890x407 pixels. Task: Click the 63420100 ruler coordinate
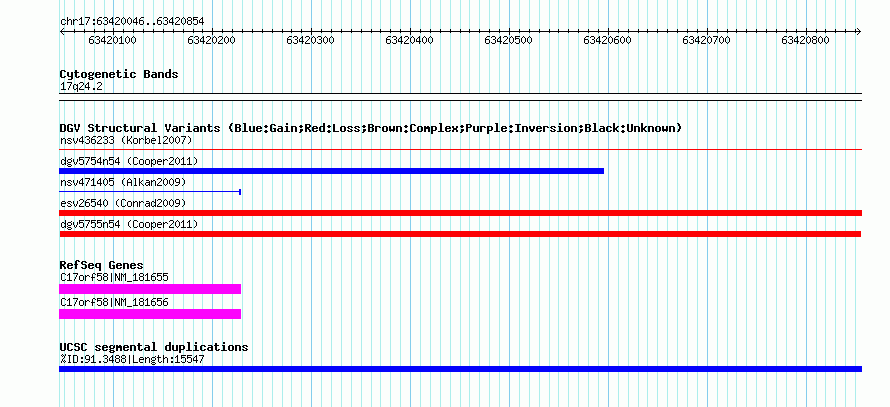(114, 40)
